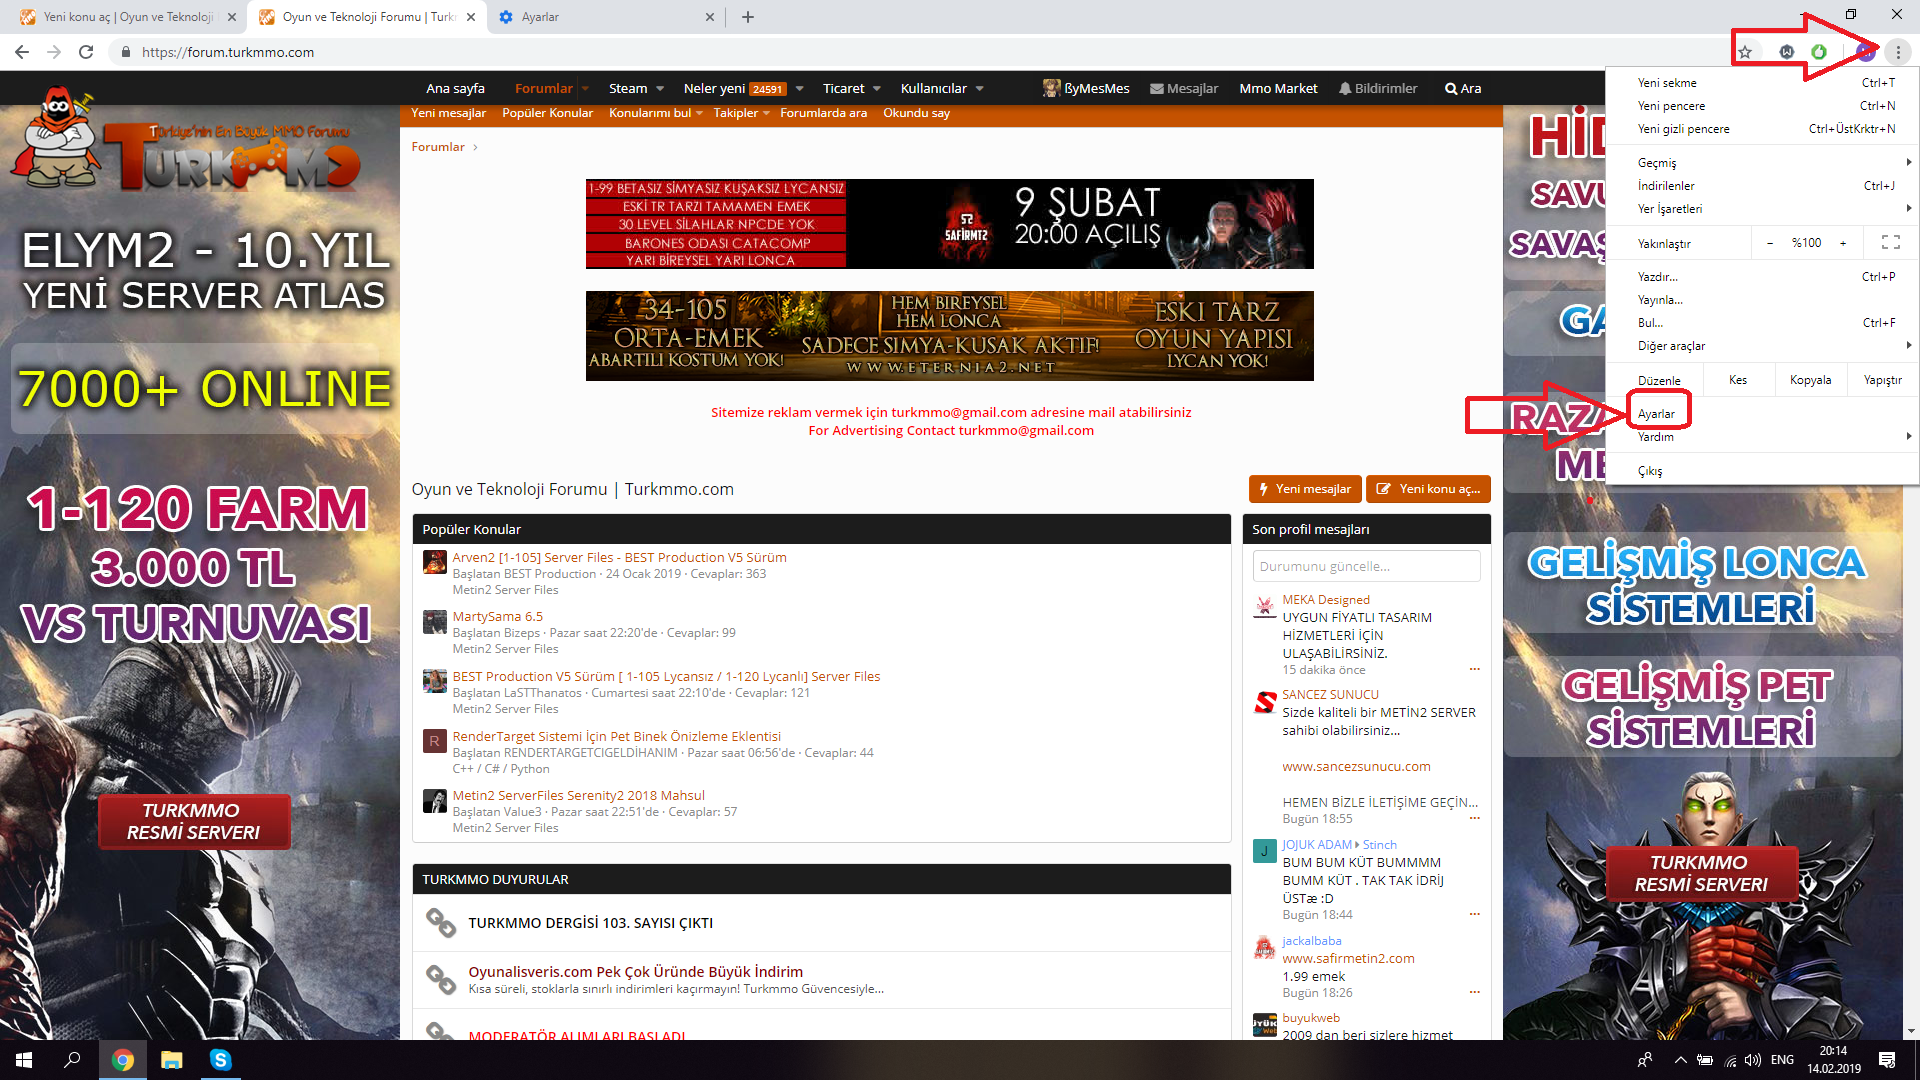Click Kopyala in the edit row

pyautogui.click(x=1810, y=380)
